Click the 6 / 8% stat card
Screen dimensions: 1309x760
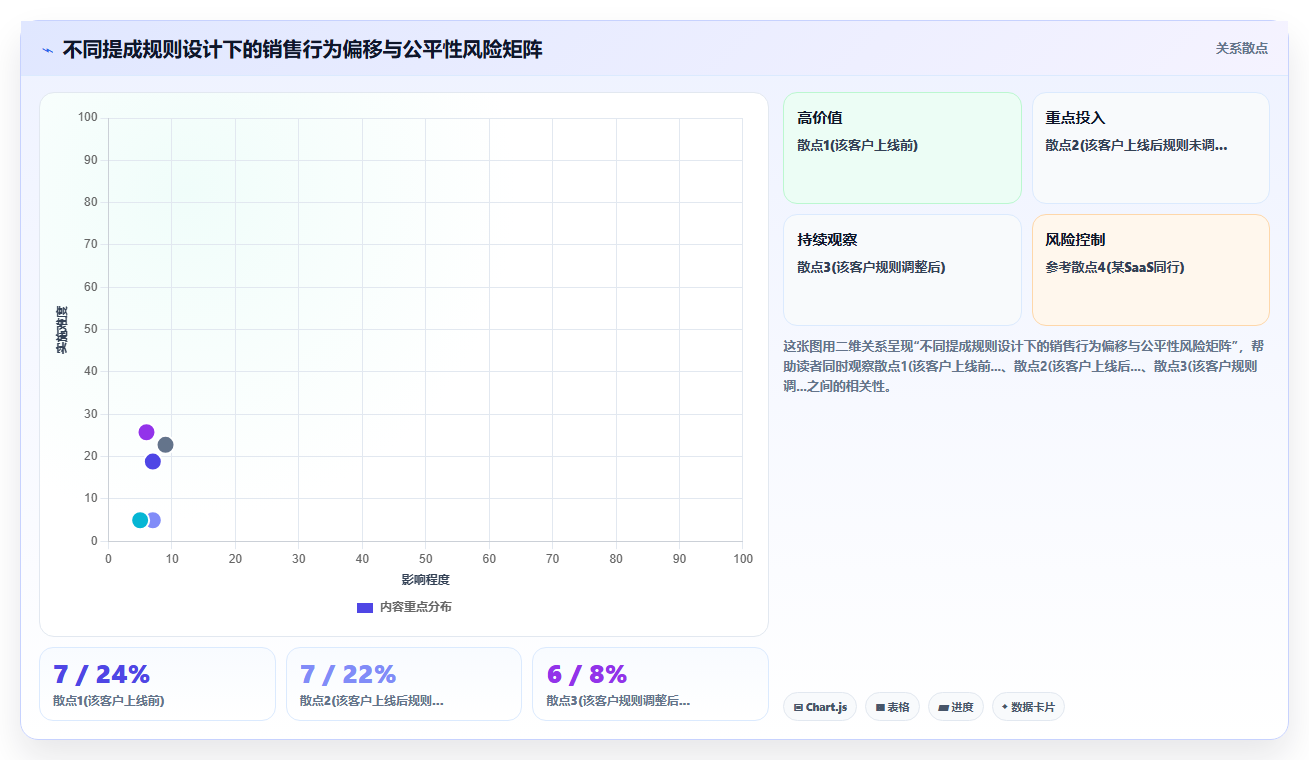coord(650,684)
